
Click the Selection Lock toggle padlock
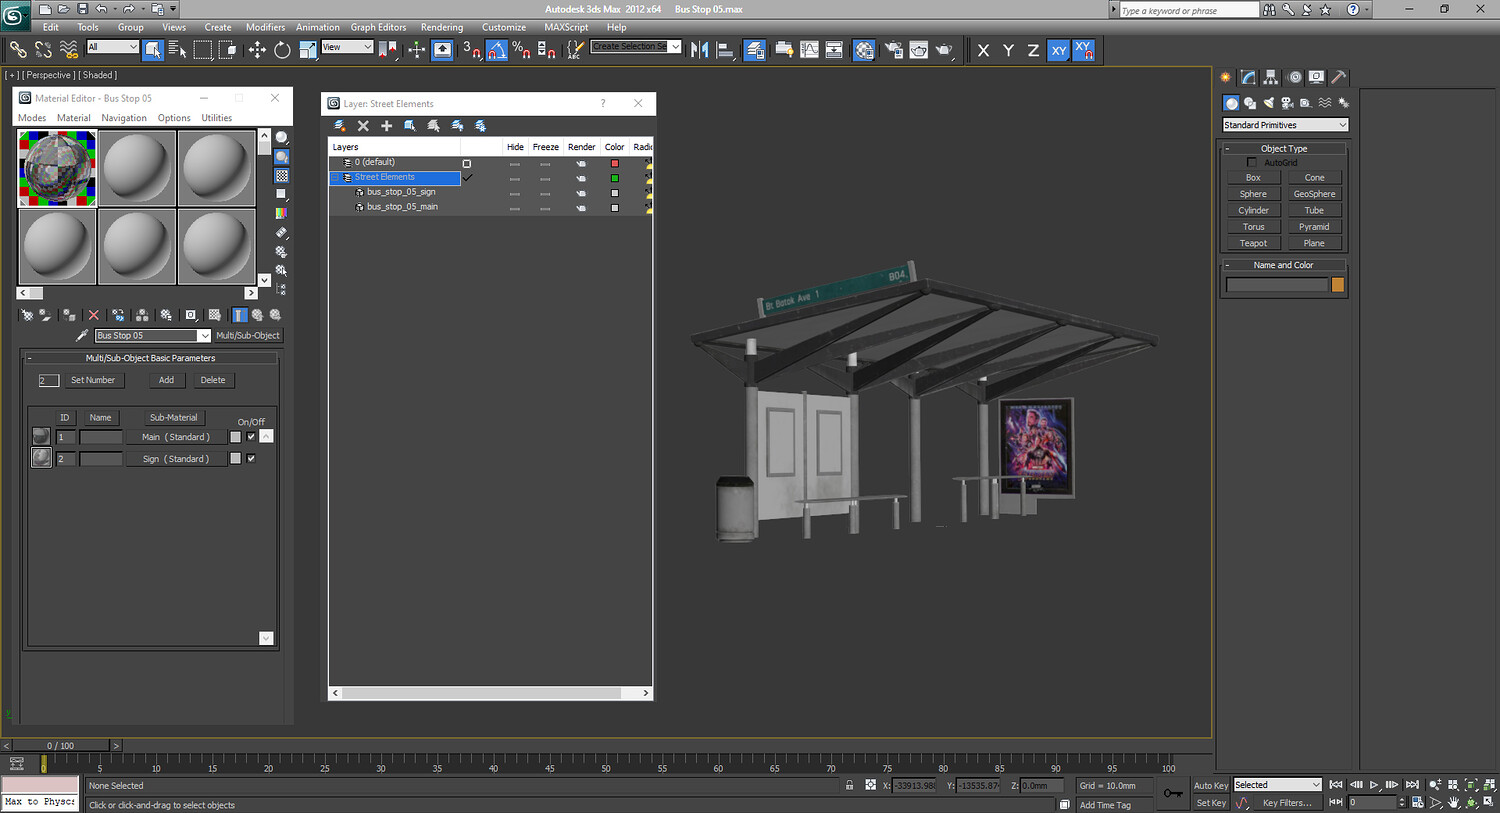pos(850,785)
